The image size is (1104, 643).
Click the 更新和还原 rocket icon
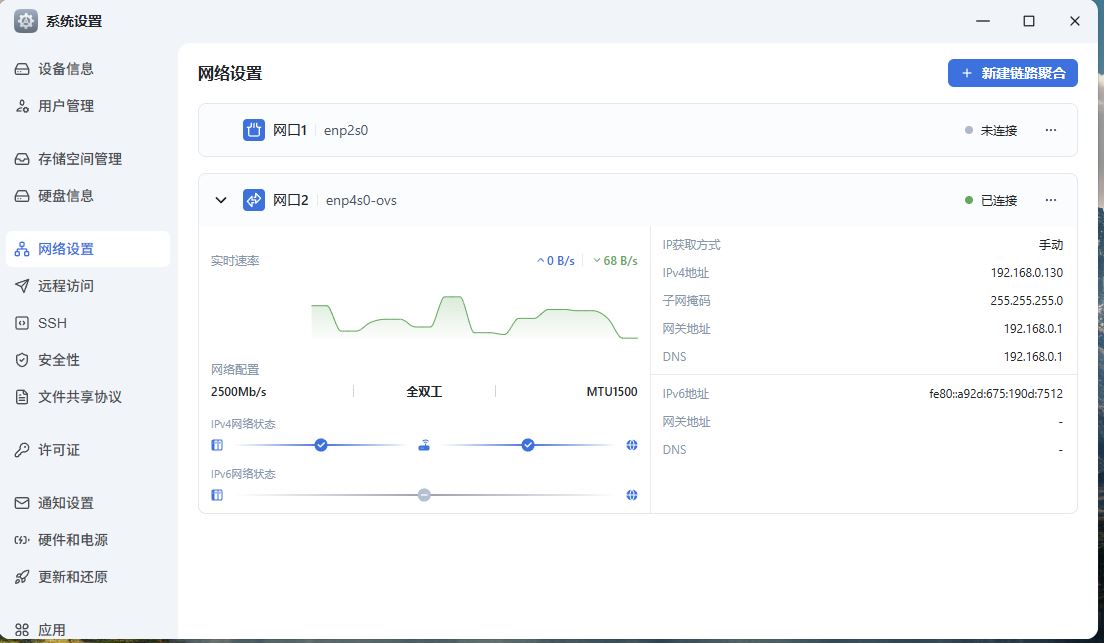[22, 577]
